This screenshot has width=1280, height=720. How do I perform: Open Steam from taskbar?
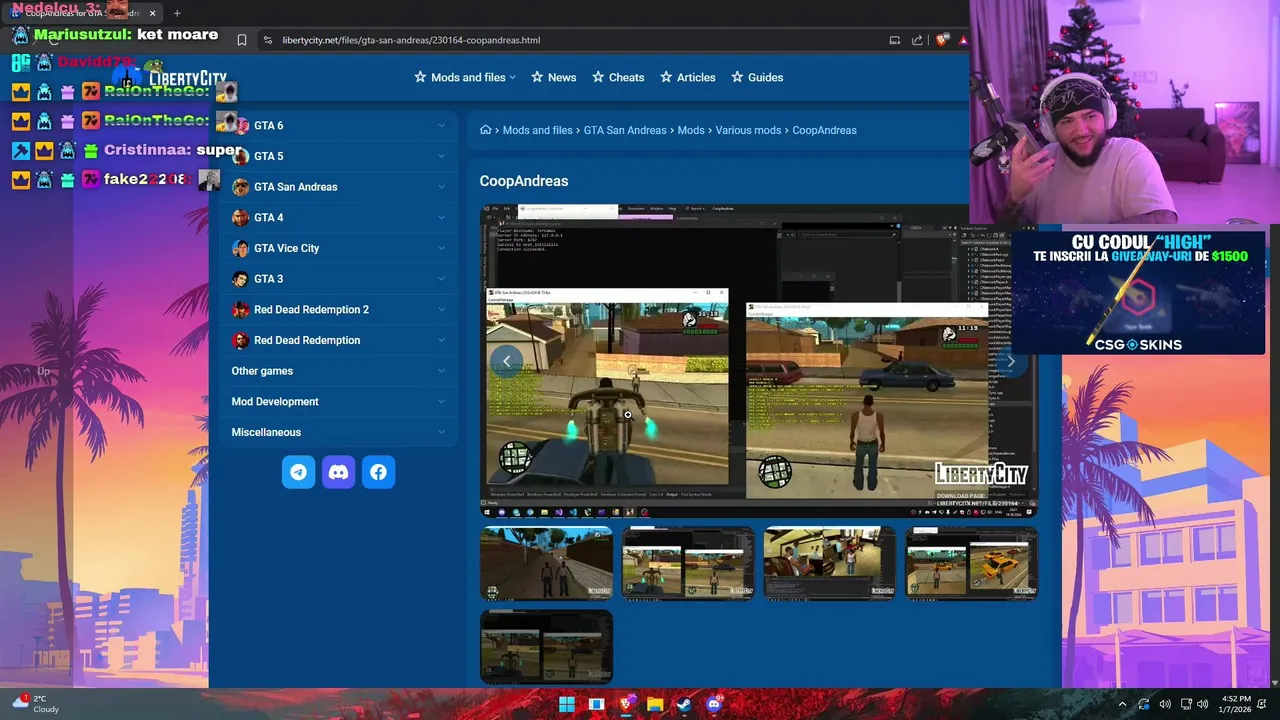click(684, 704)
